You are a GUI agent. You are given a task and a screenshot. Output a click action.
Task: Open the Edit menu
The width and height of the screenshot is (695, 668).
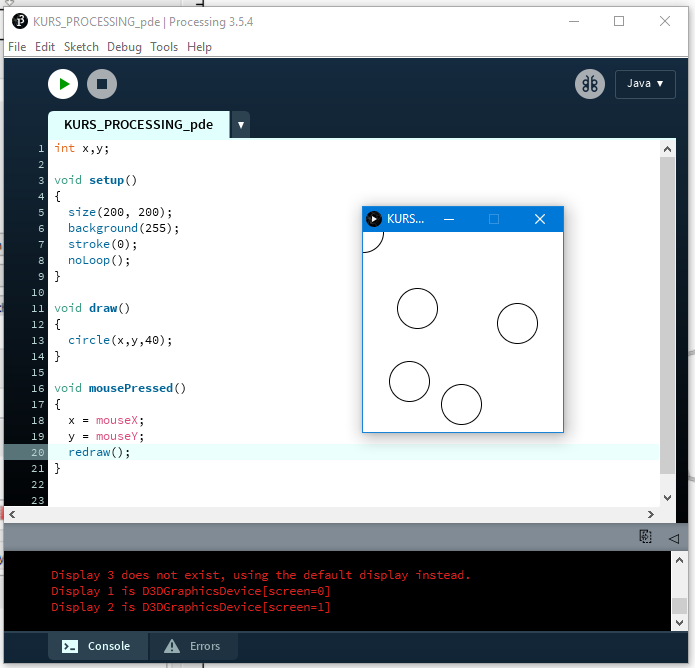click(45, 47)
